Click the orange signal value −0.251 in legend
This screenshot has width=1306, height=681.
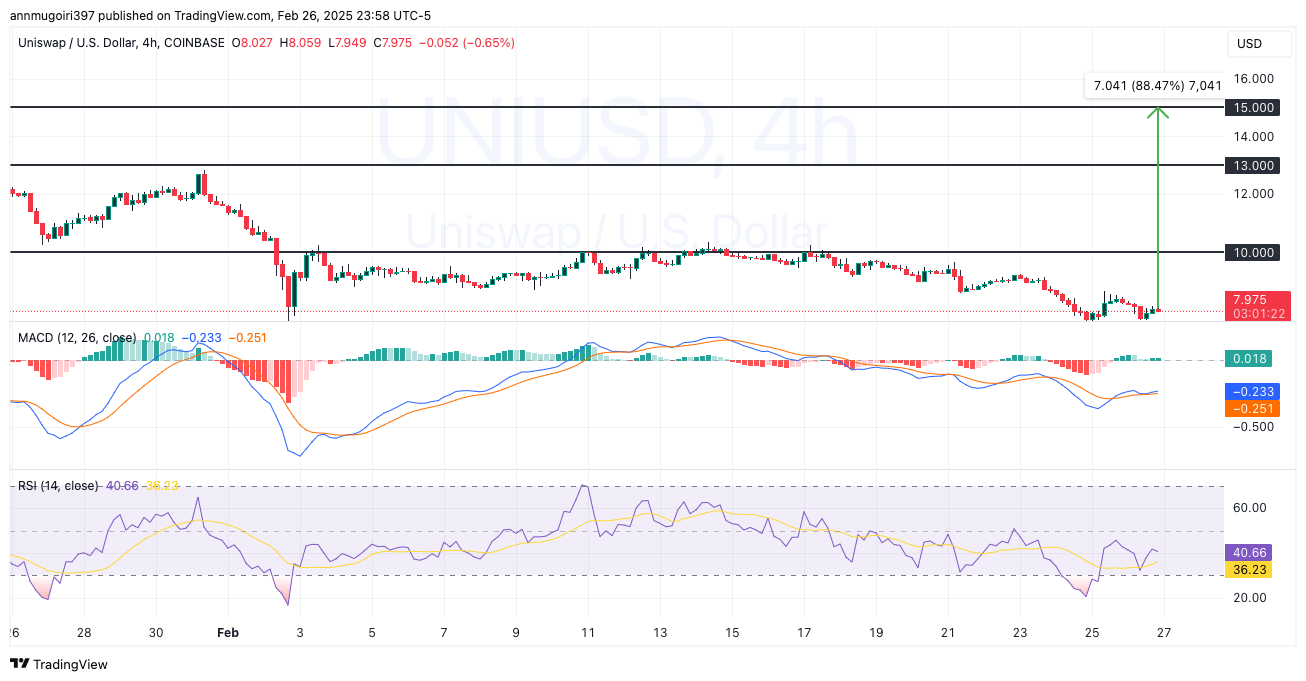[x=248, y=338]
